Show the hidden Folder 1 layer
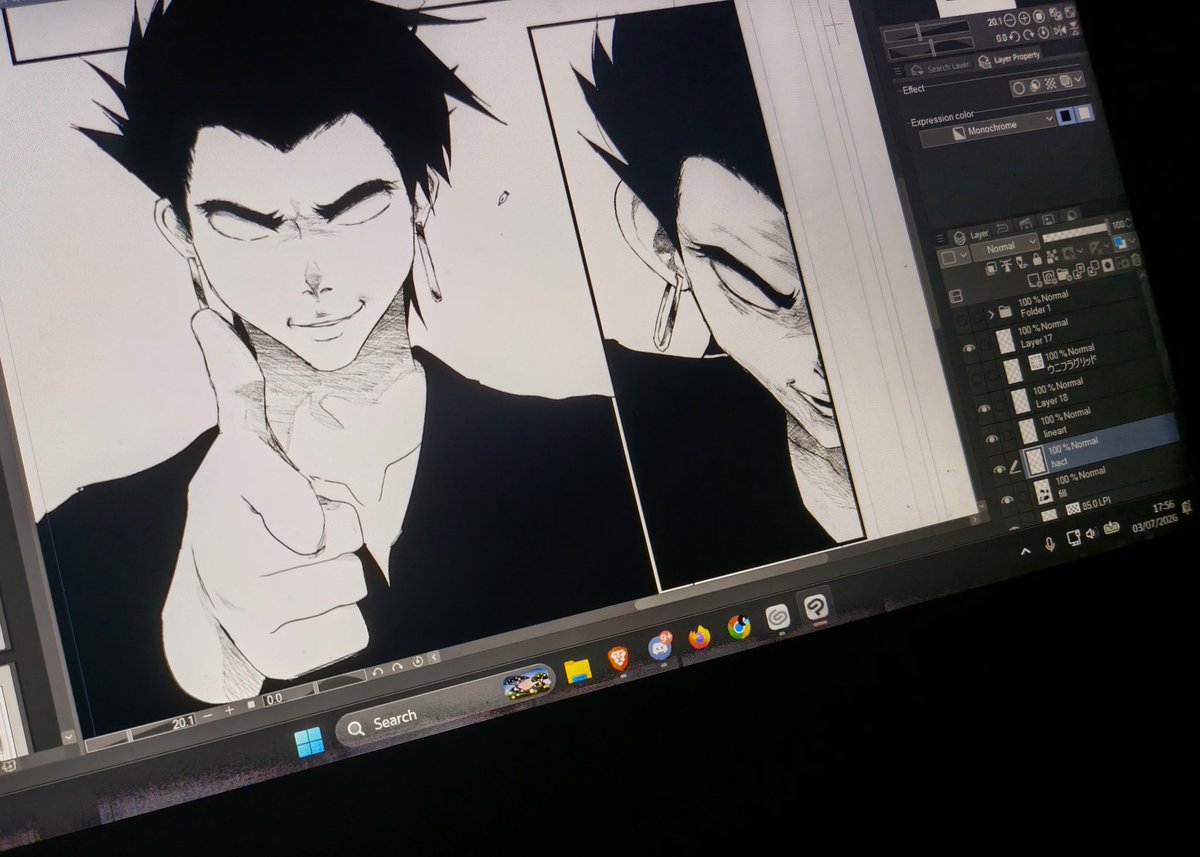This screenshot has height=857, width=1200. coord(963,320)
